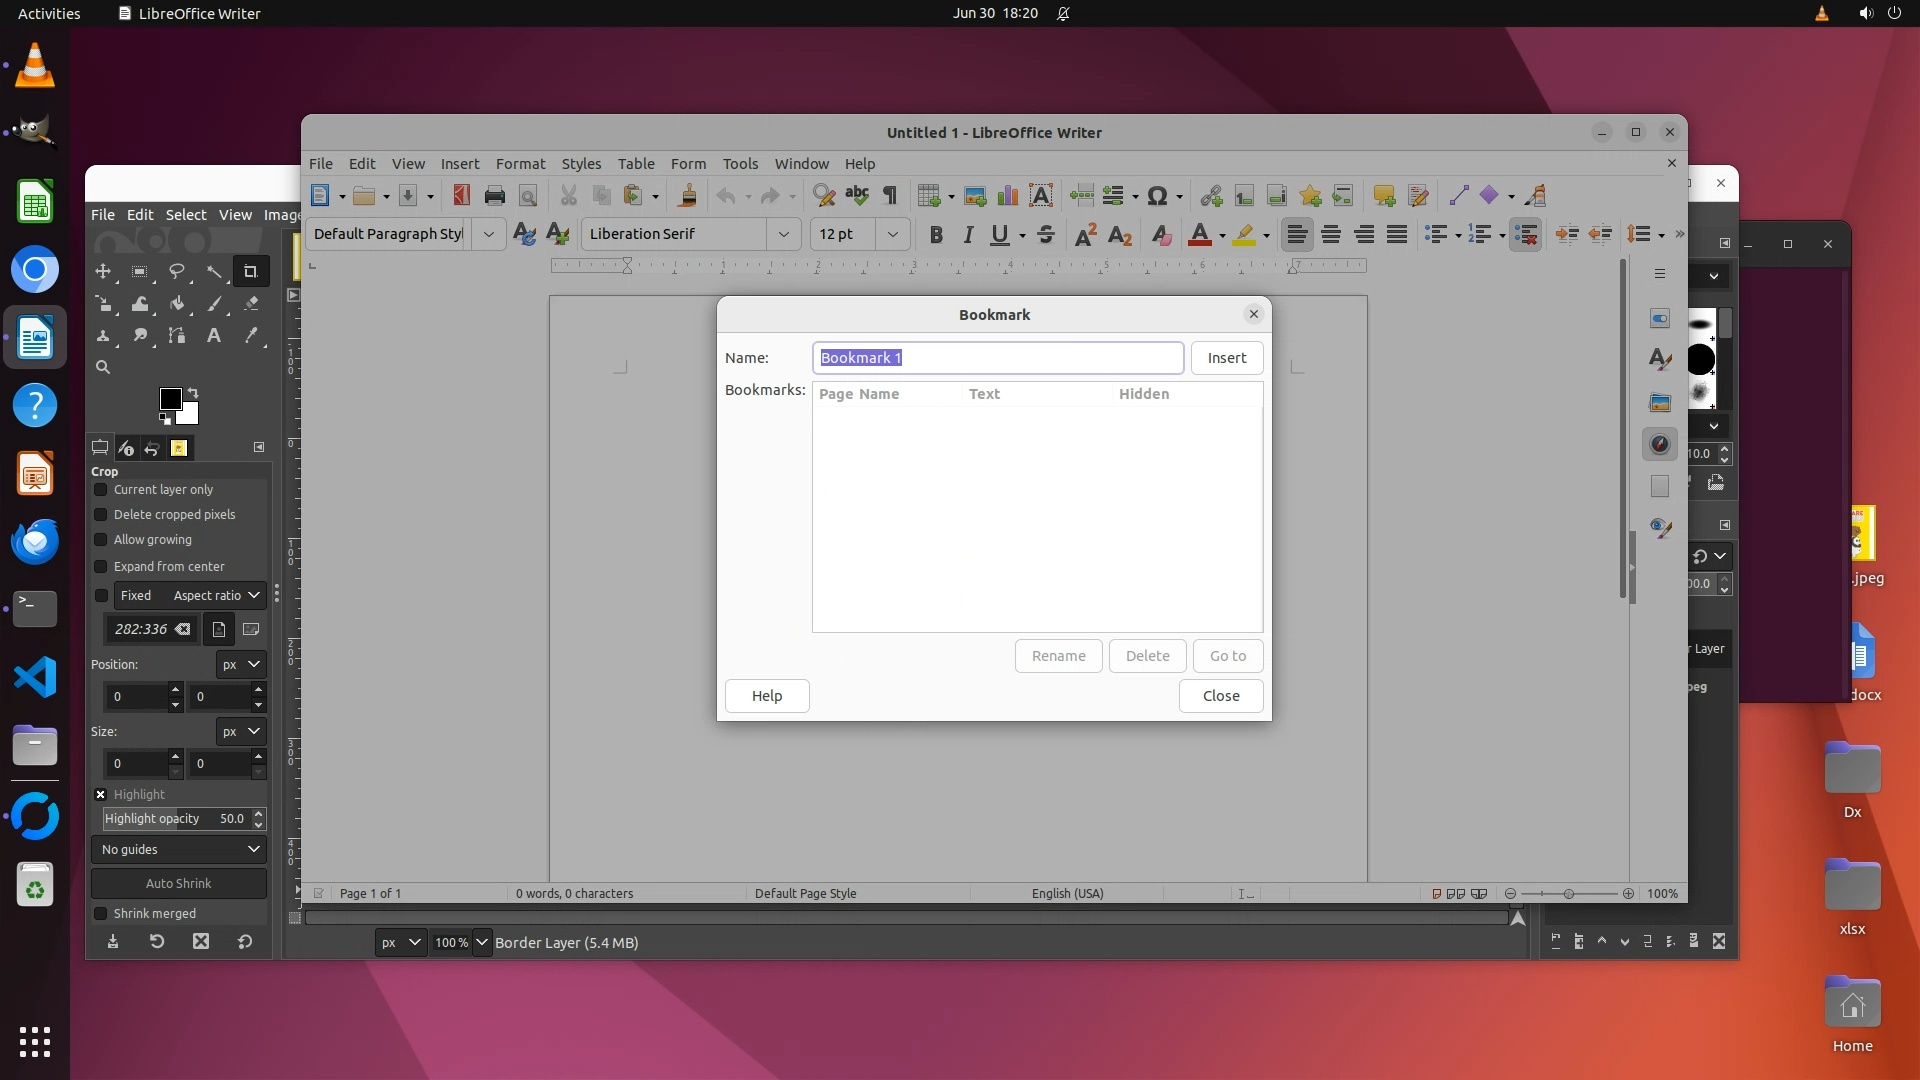This screenshot has width=1920, height=1080.
Task: Click the Print icon in toolbar
Action: 494,196
